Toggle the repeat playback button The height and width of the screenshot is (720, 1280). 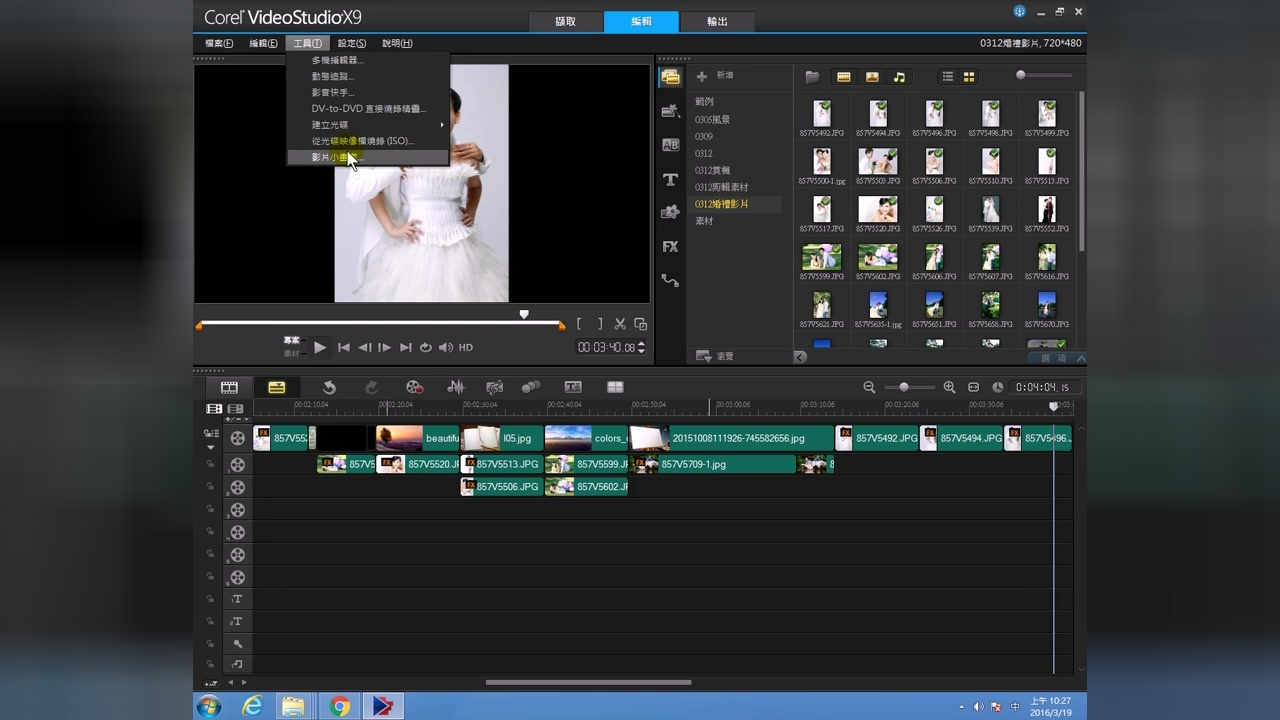[425, 347]
